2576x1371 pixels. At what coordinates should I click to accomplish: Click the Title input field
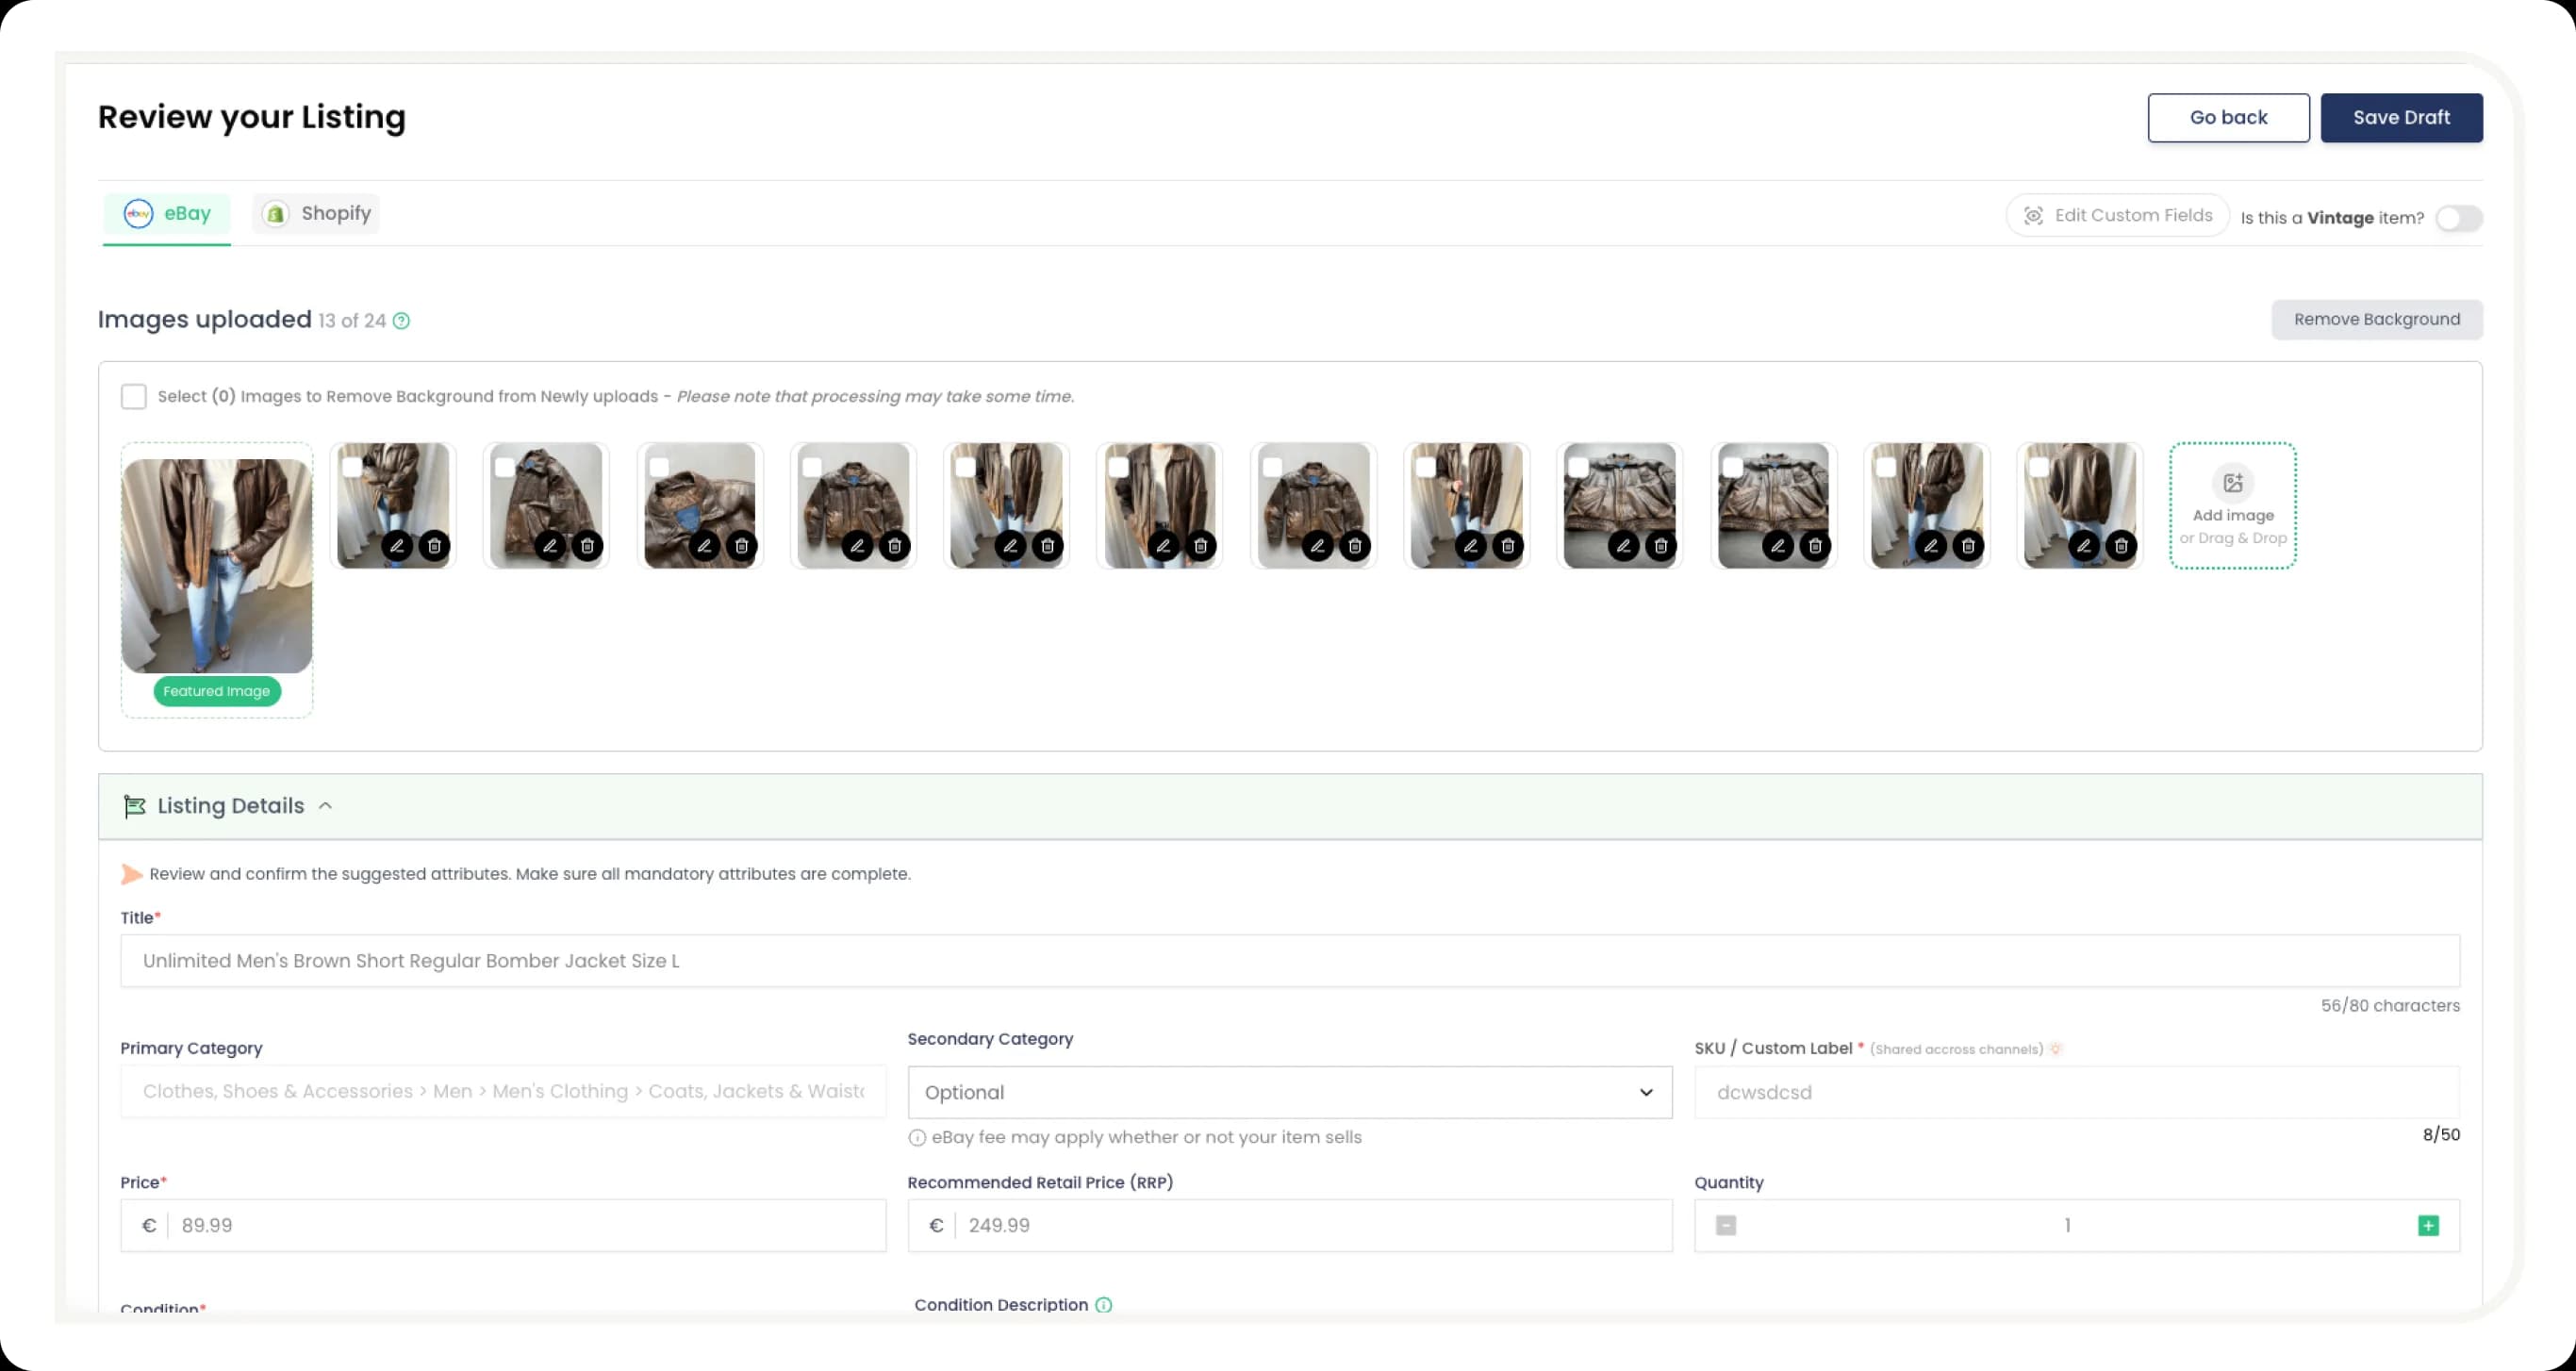click(x=1290, y=961)
